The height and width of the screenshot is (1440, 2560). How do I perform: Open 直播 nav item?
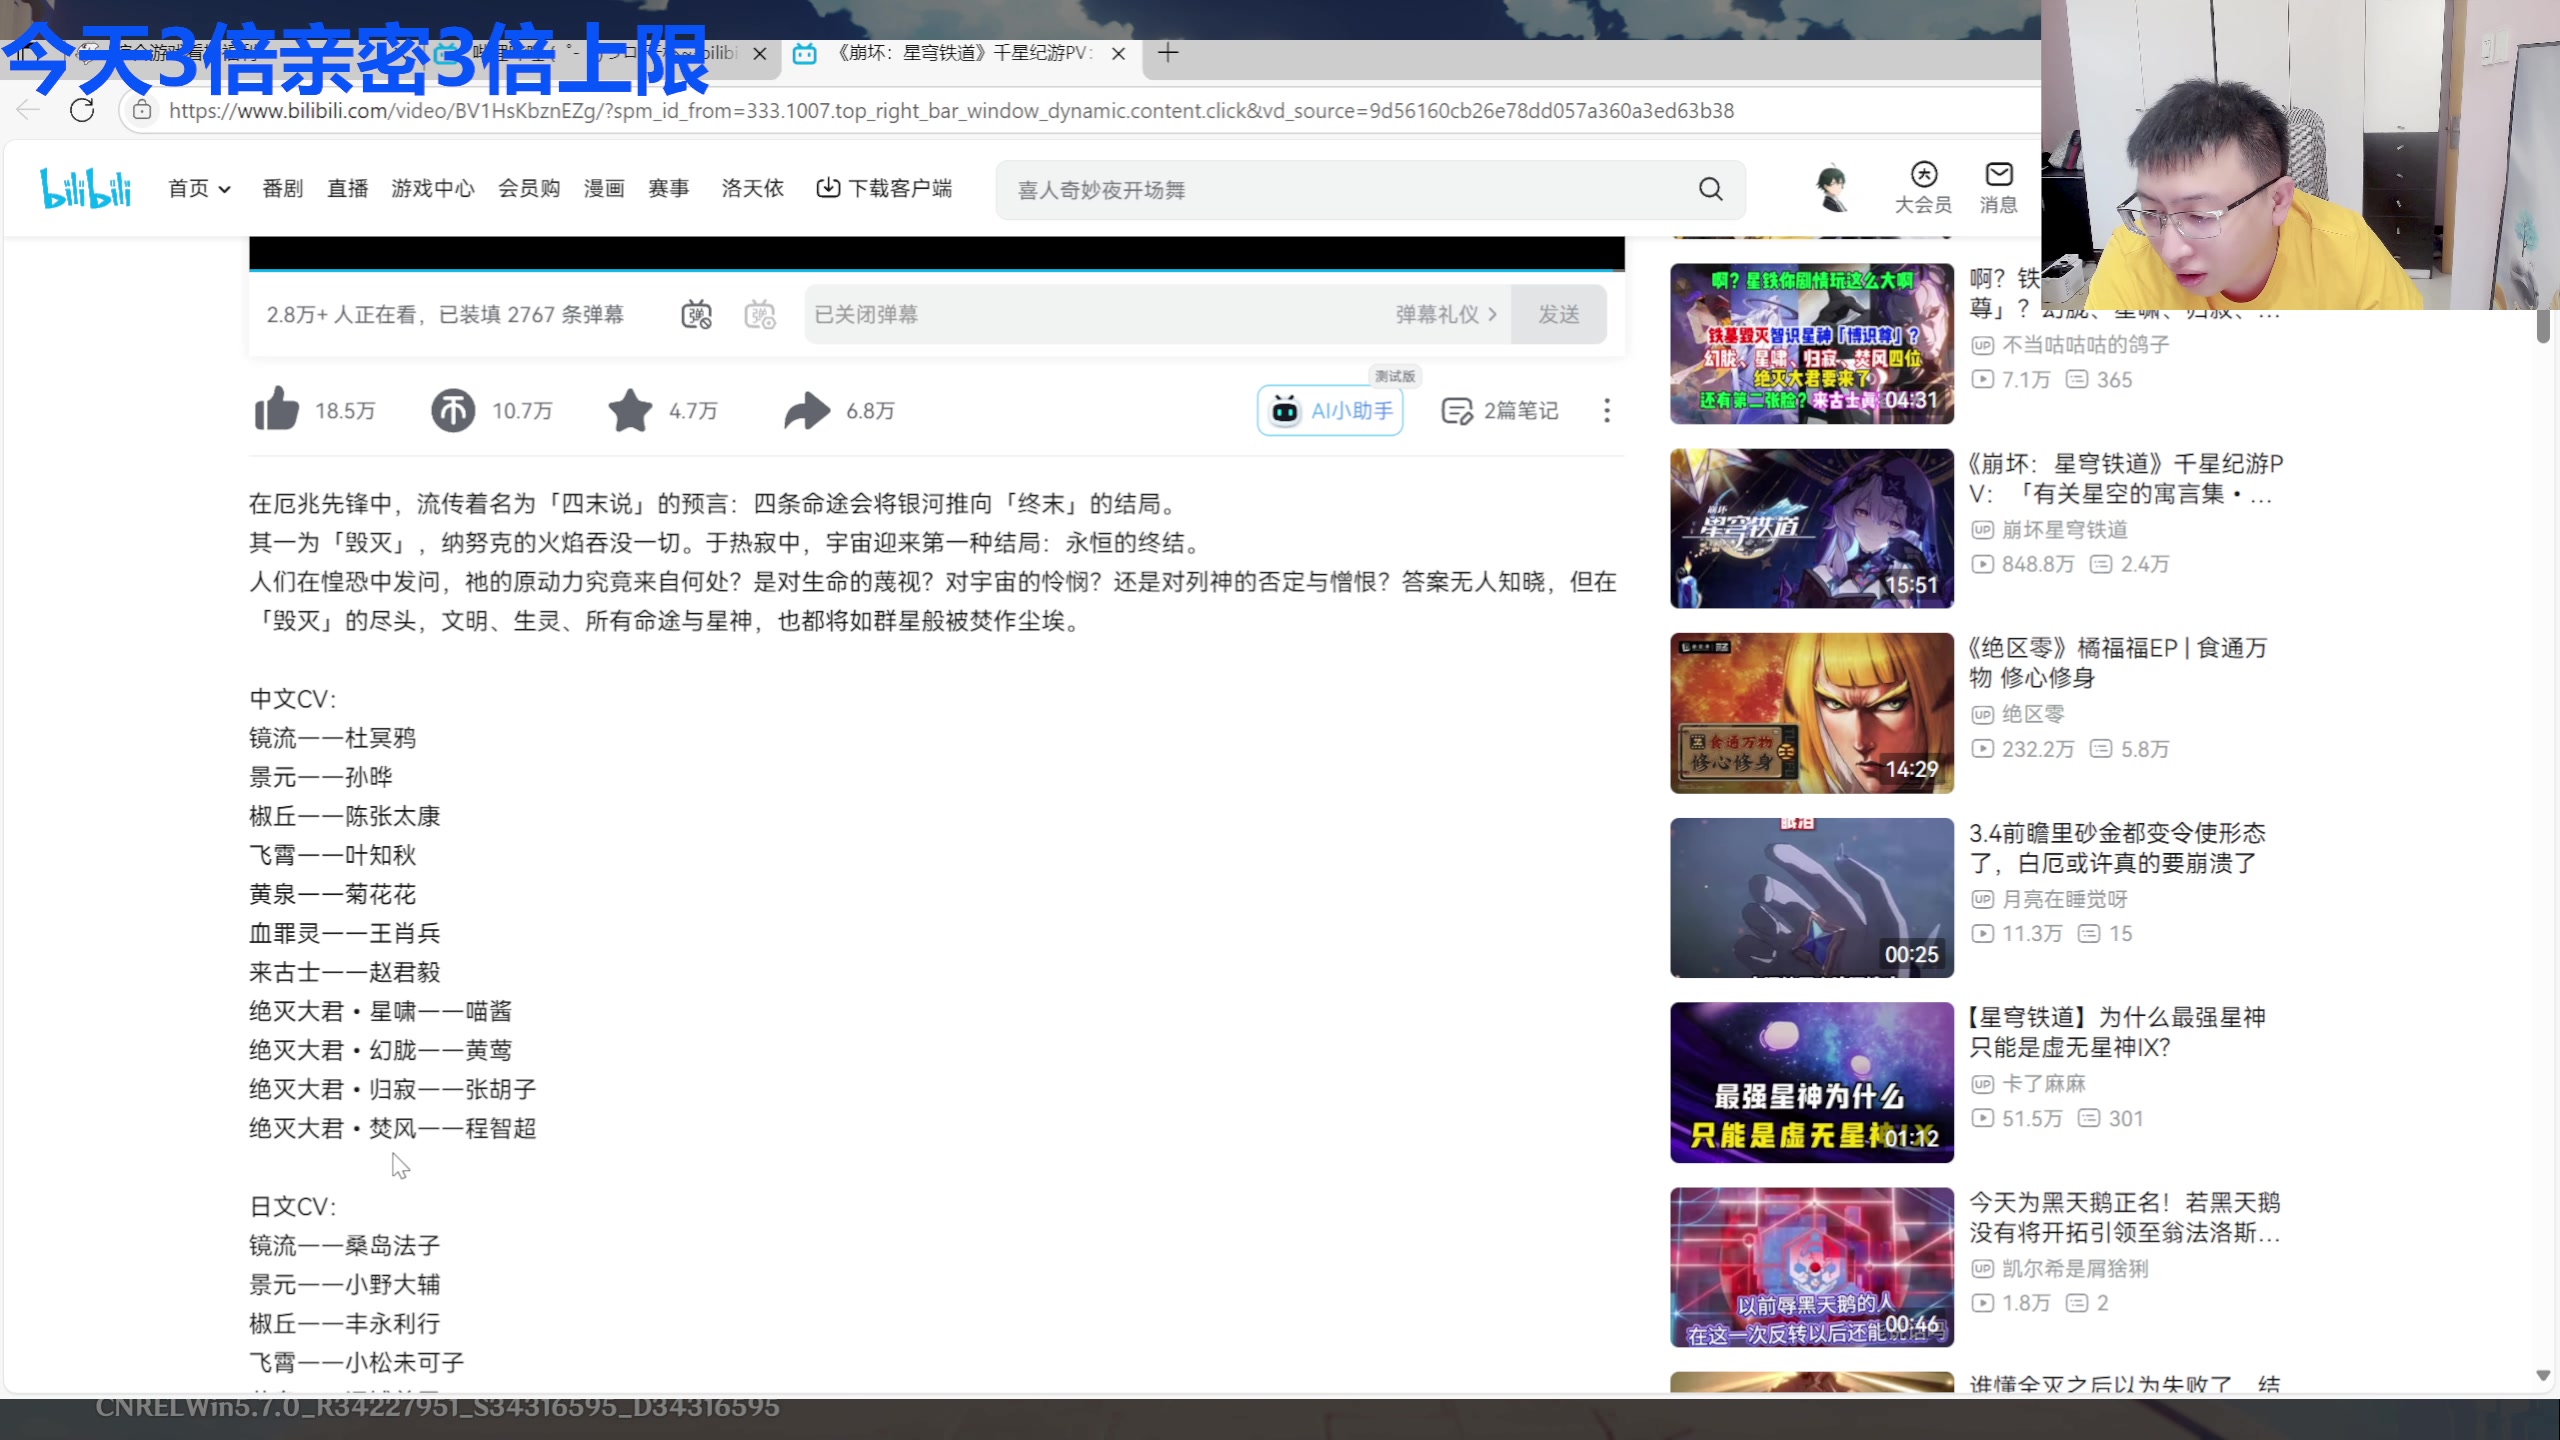(347, 188)
